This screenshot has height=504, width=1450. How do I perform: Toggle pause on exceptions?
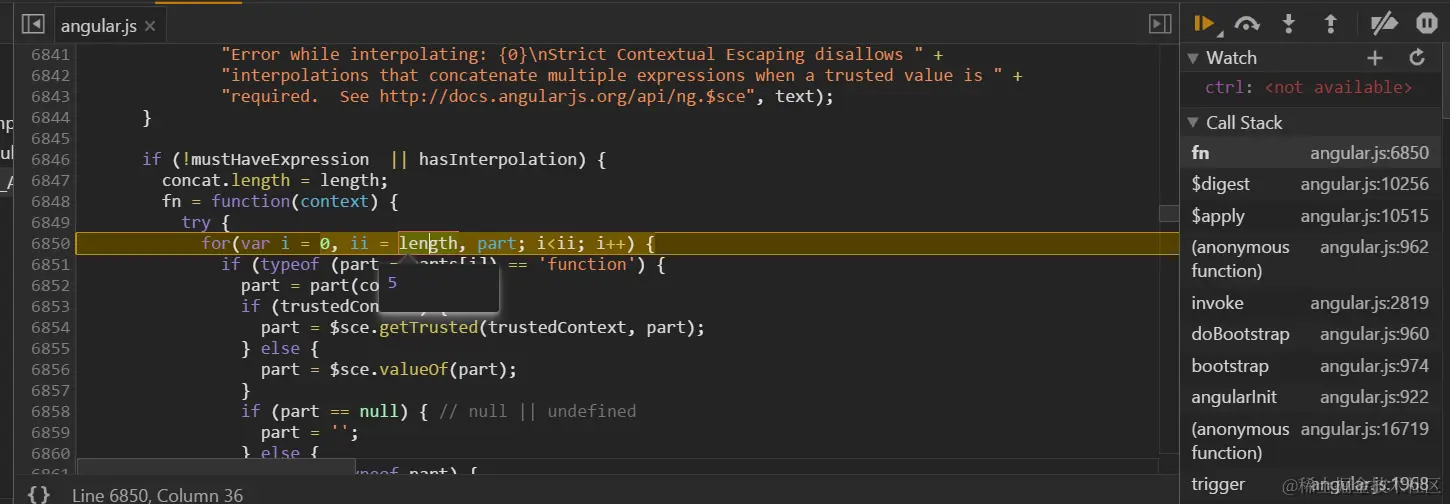pyautogui.click(x=1426, y=24)
